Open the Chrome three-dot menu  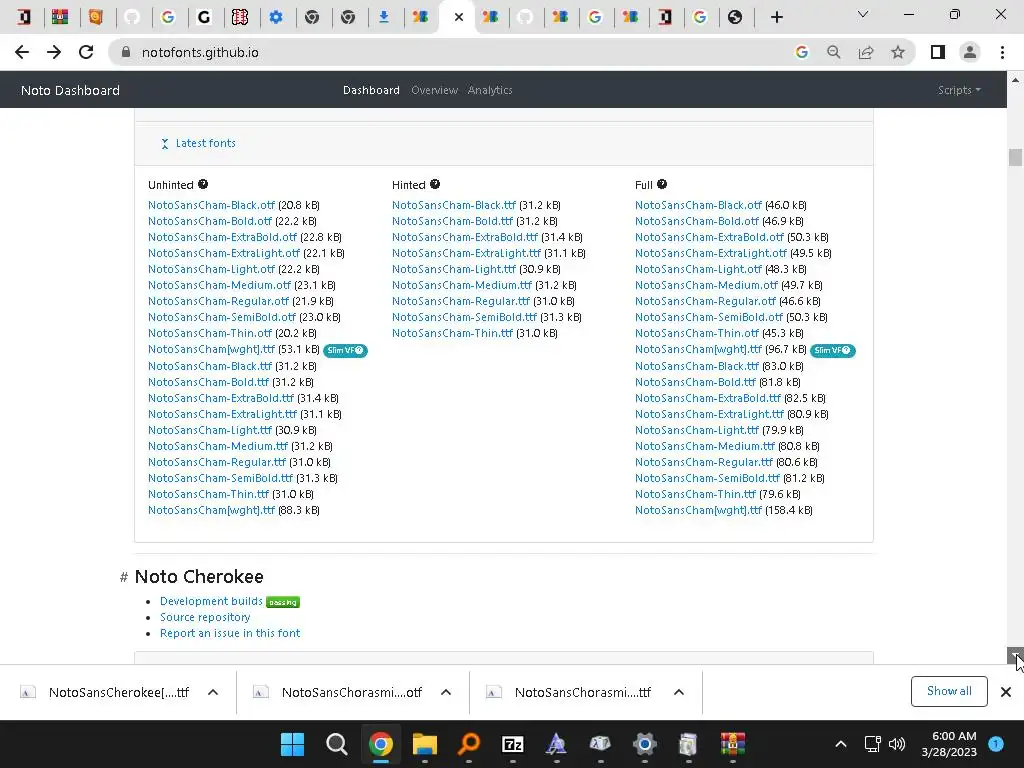point(1002,52)
